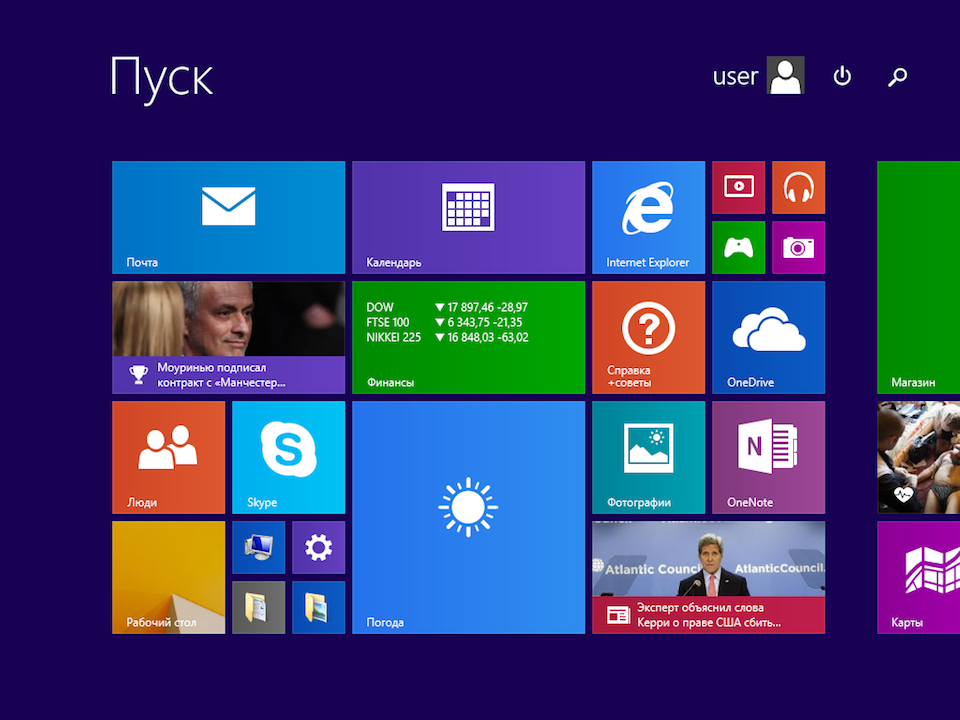960x720 pixels.
Task: Click the DOW stock quote line
Action: click(447, 307)
